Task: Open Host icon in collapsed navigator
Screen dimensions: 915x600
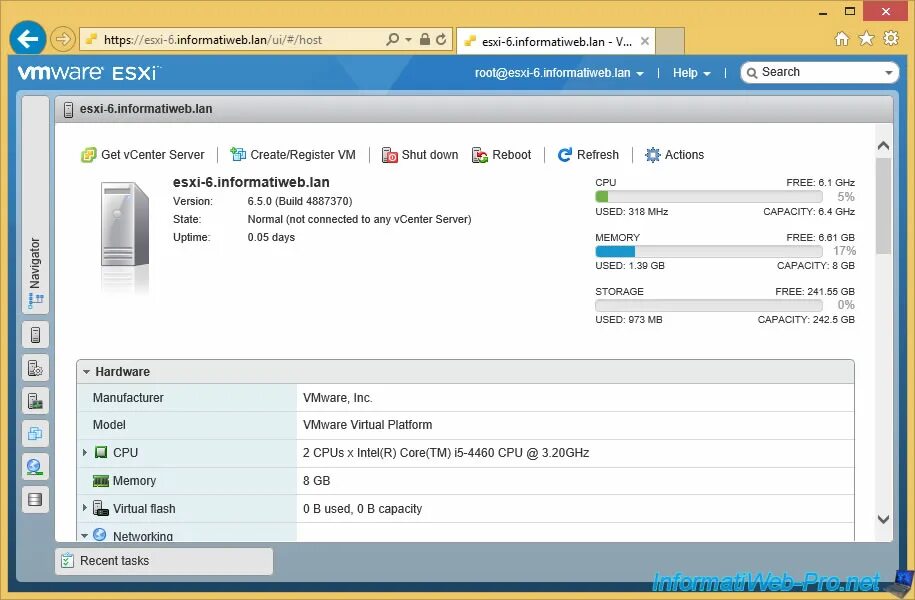Action: pyautogui.click(x=35, y=335)
